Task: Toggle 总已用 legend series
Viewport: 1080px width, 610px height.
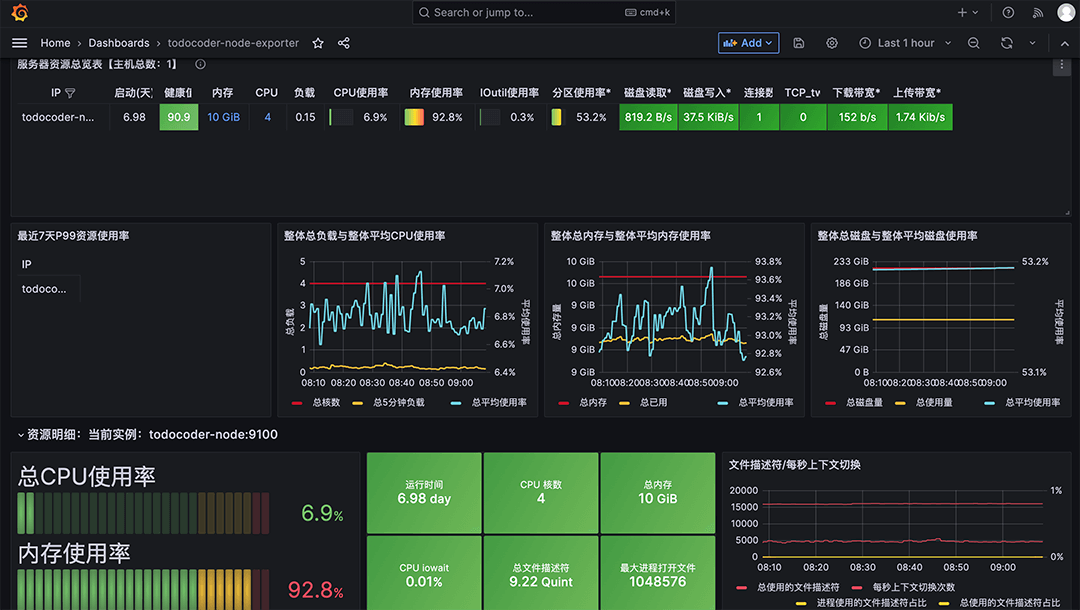Action: (653, 403)
